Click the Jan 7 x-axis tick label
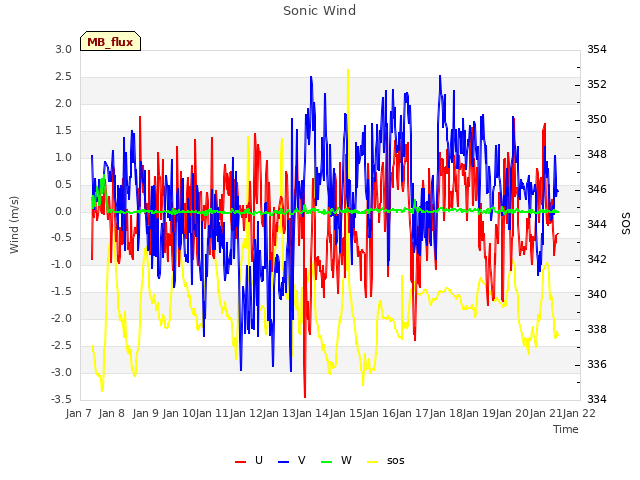Viewport: 640px width, 480px height. [x=78, y=413]
